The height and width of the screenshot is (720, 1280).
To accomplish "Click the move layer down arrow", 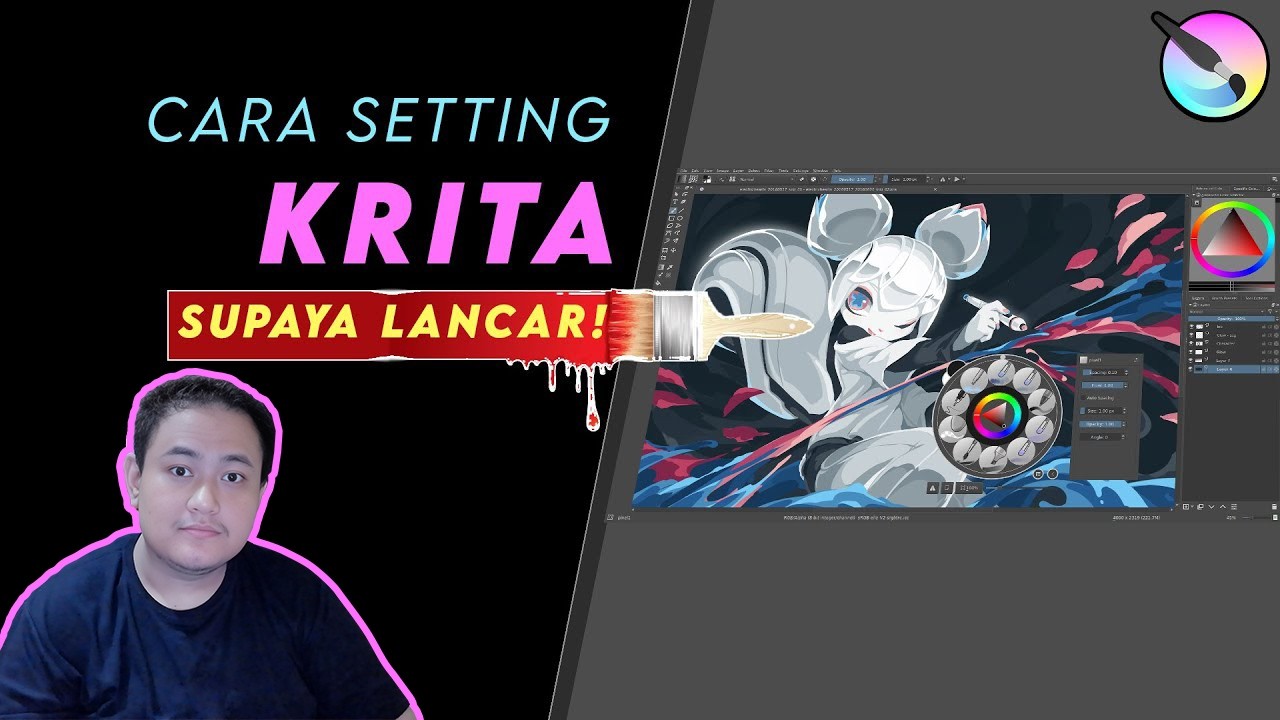I will (1211, 507).
